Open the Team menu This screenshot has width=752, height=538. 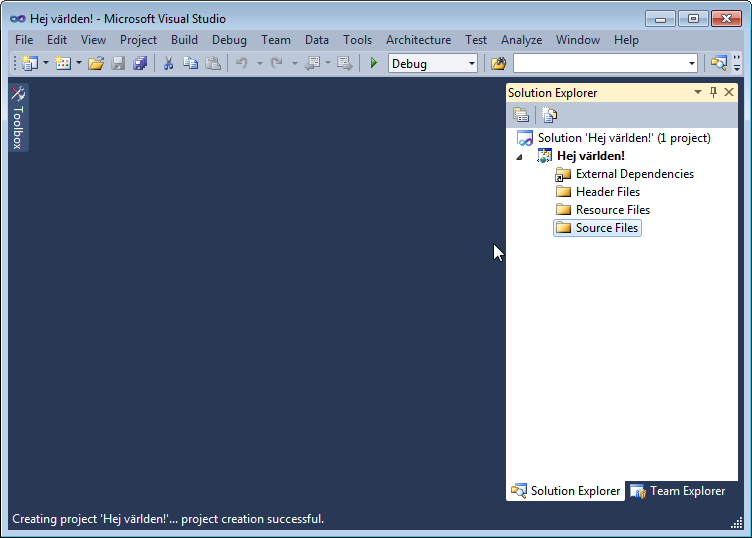276,40
